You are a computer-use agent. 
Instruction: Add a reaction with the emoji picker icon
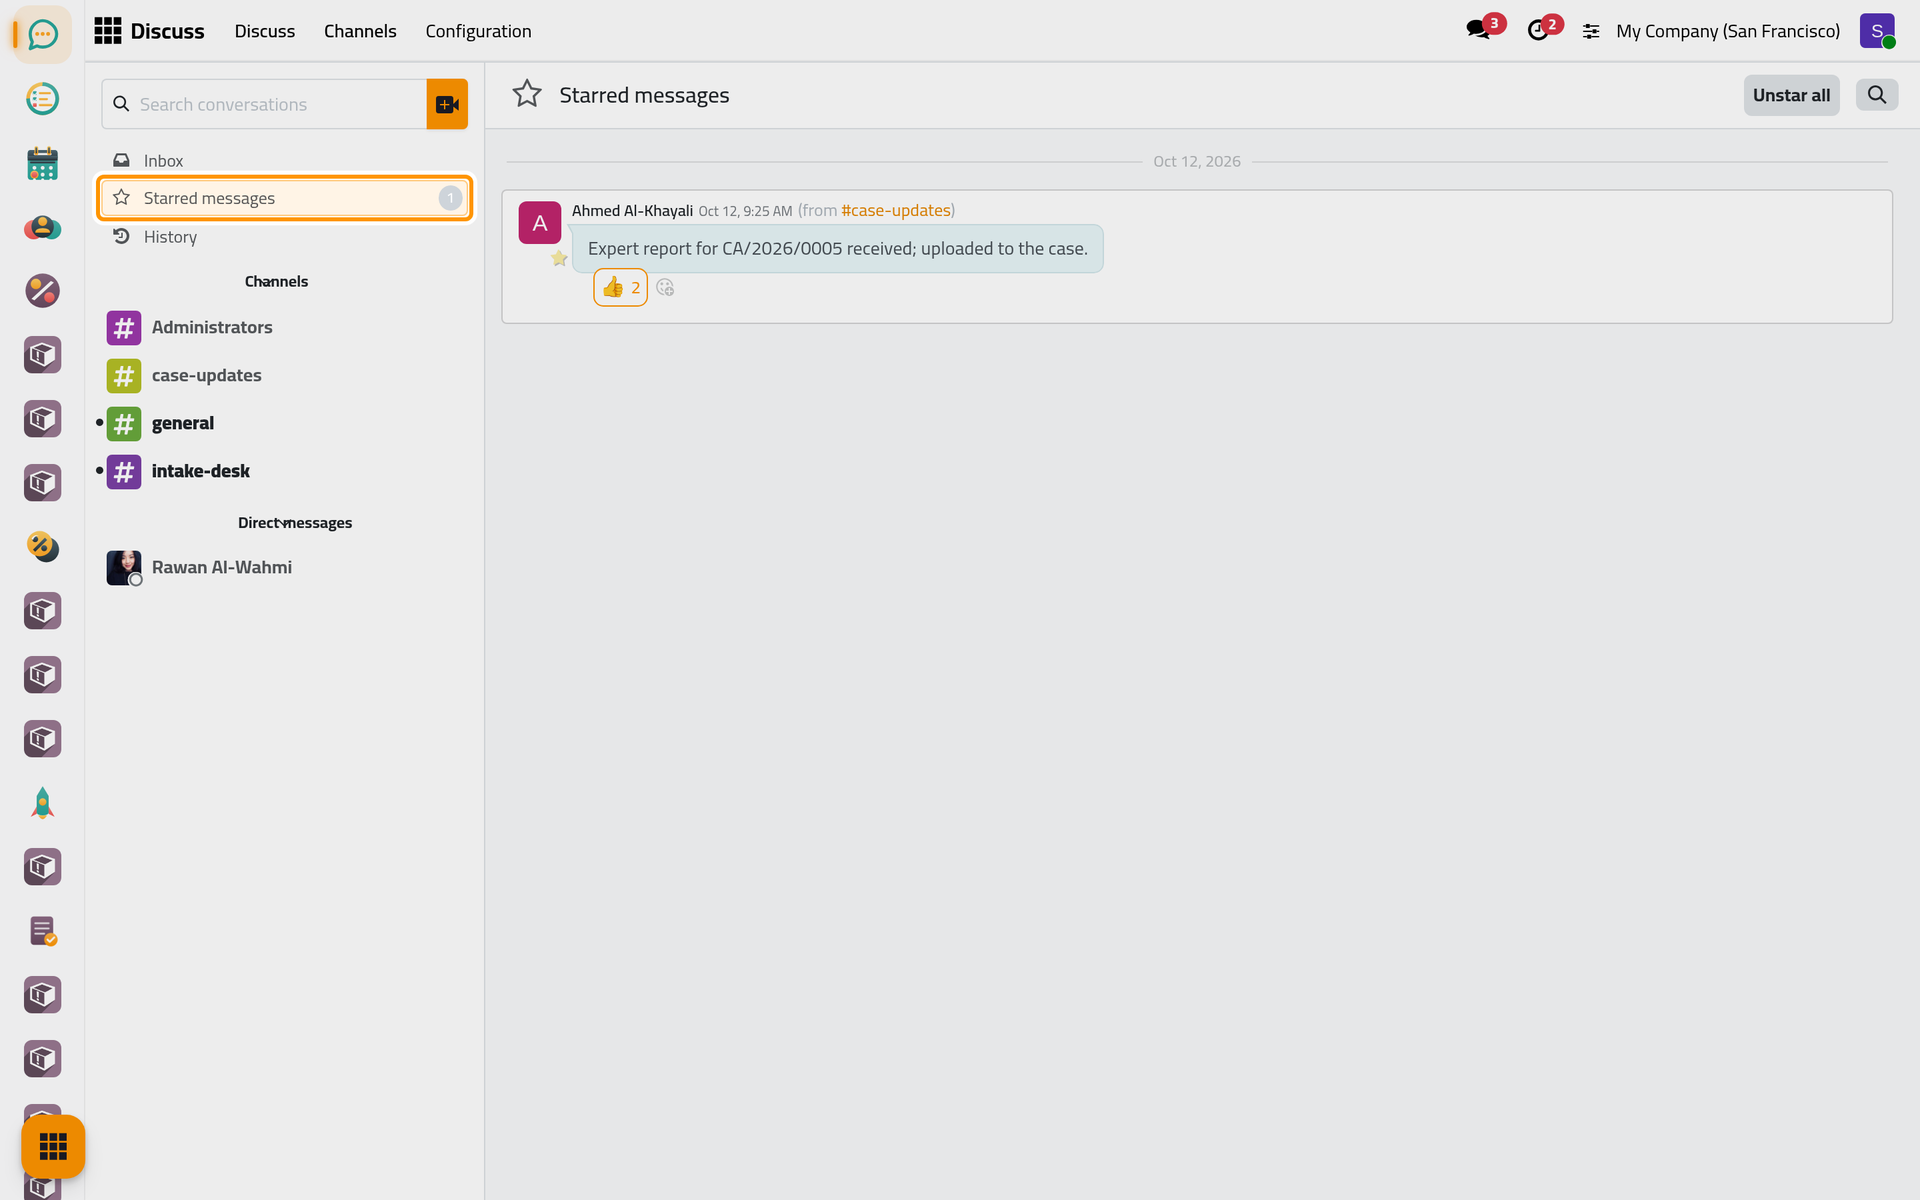665,288
